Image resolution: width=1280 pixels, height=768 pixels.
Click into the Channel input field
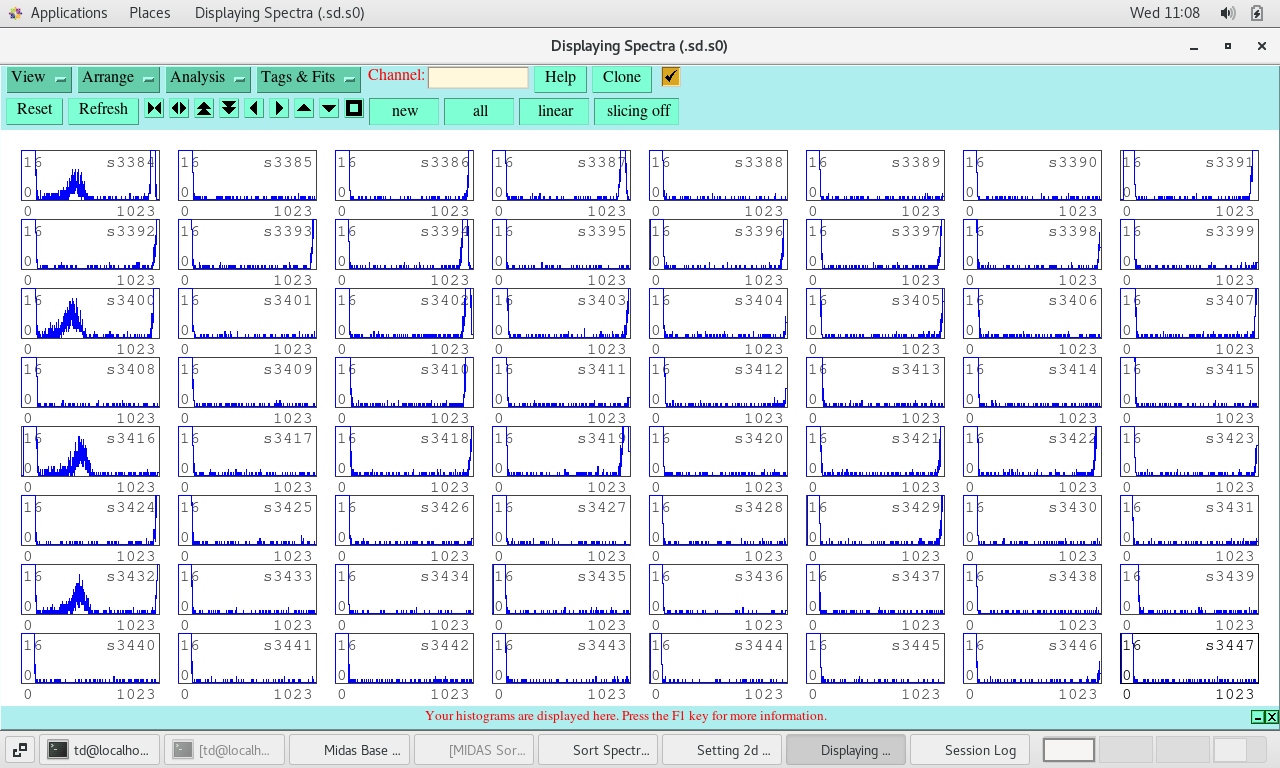pyautogui.click(x=478, y=78)
